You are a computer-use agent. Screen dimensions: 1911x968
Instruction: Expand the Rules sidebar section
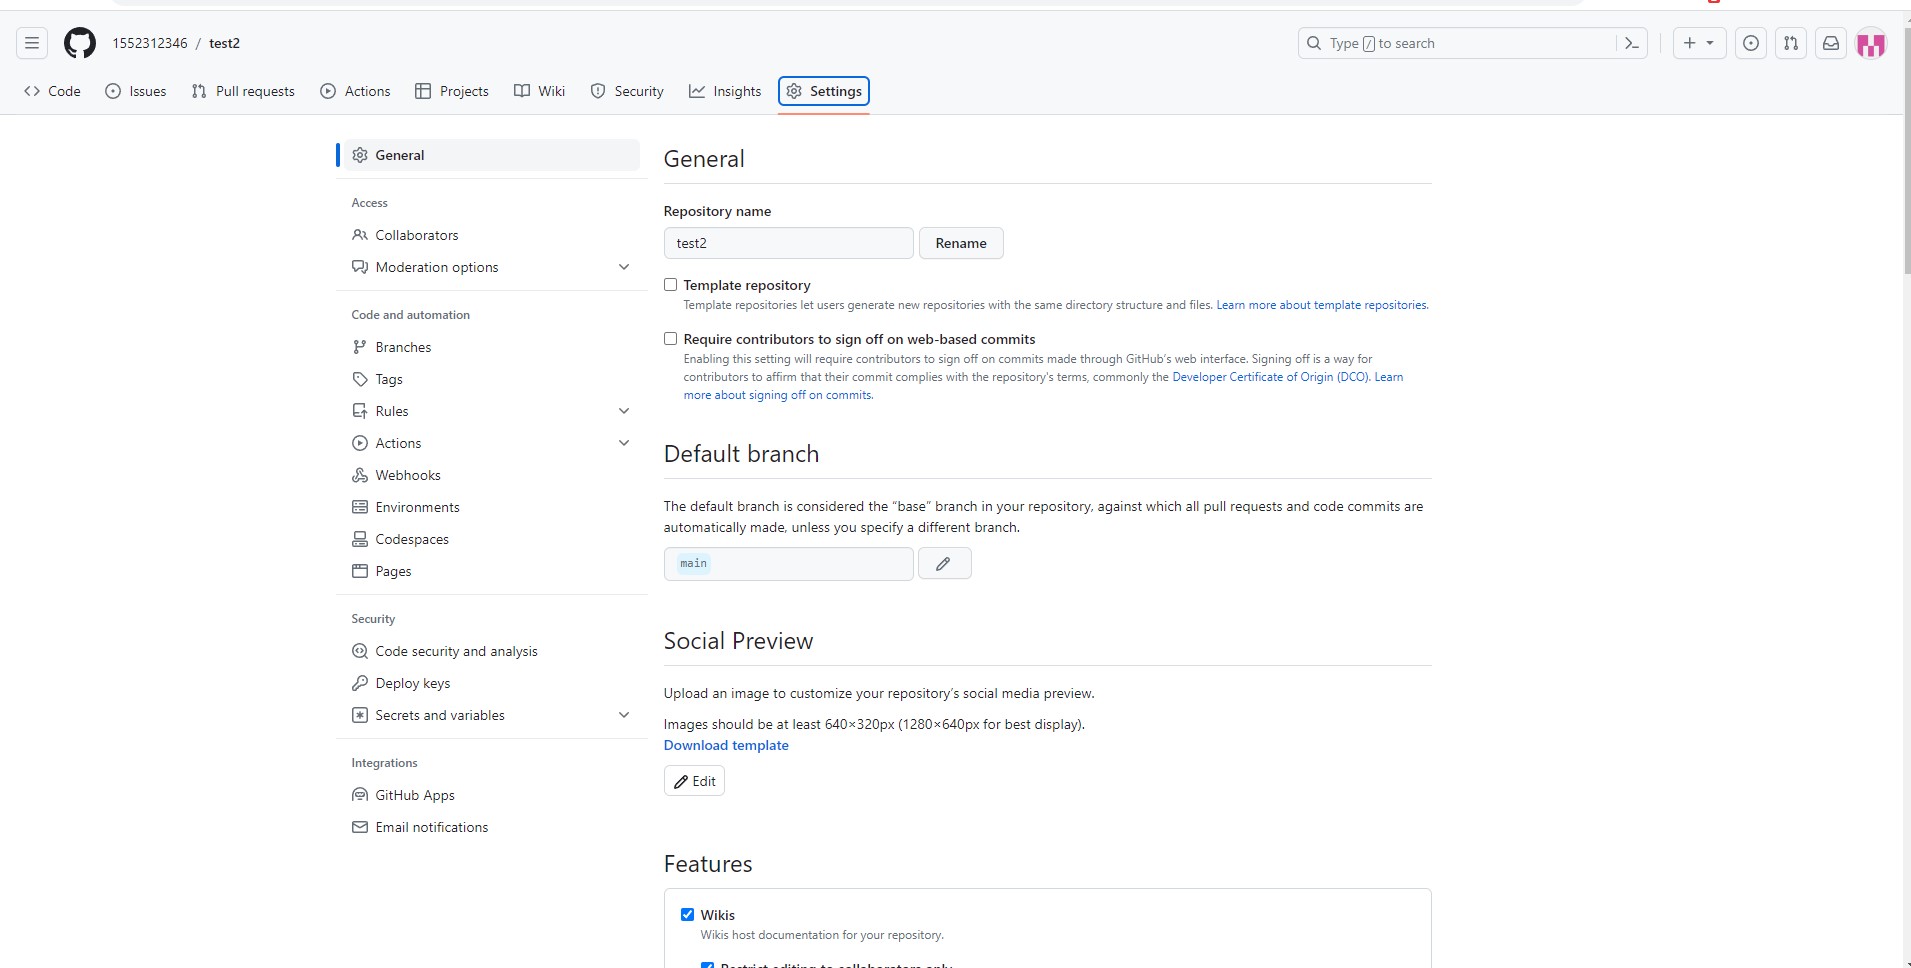click(x=623, y=411)
